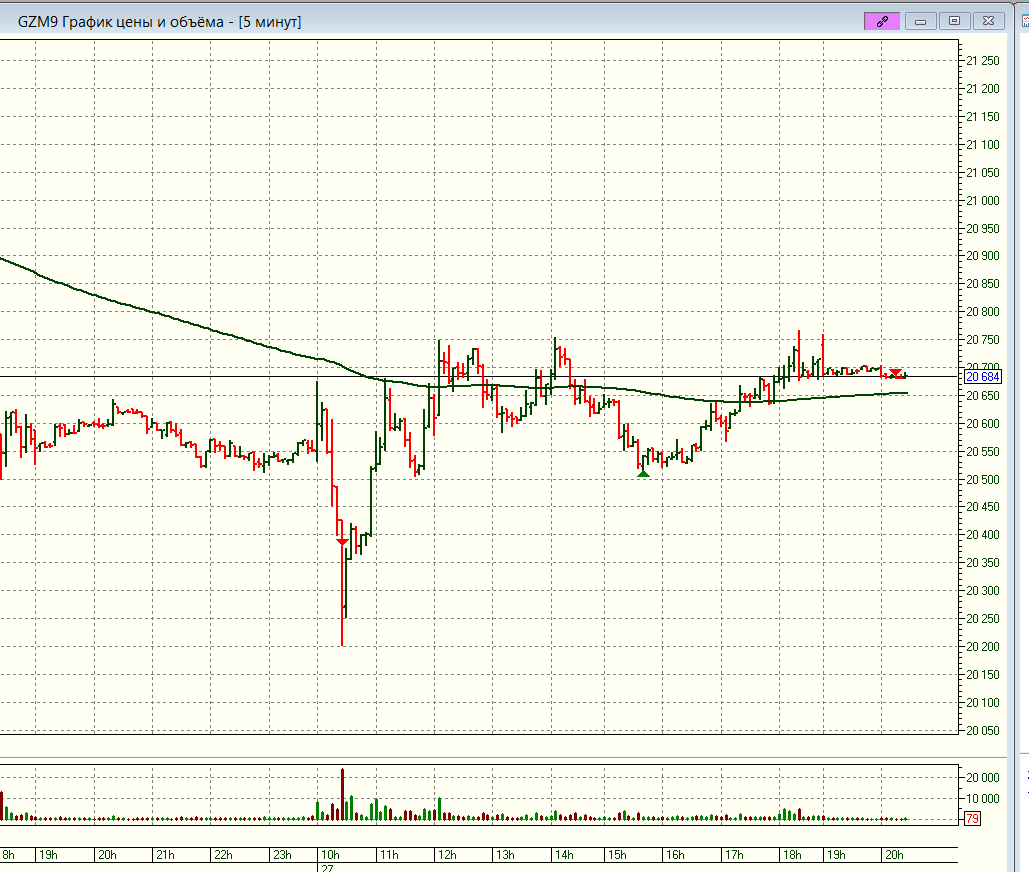Click the long red candle wick low at 20 200
Viewport: 1029px width, 872px height.
tap(342, 640)
